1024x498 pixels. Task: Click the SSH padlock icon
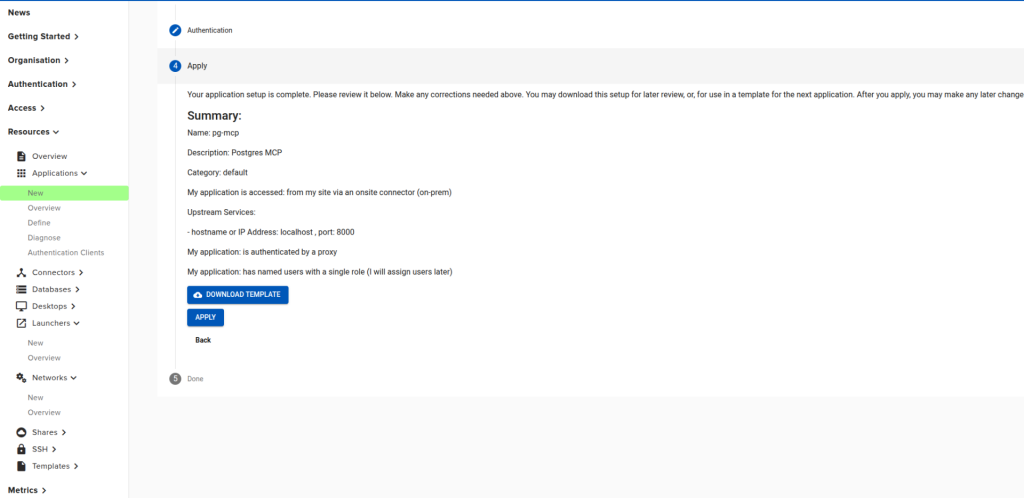click(x=21, y=450)
